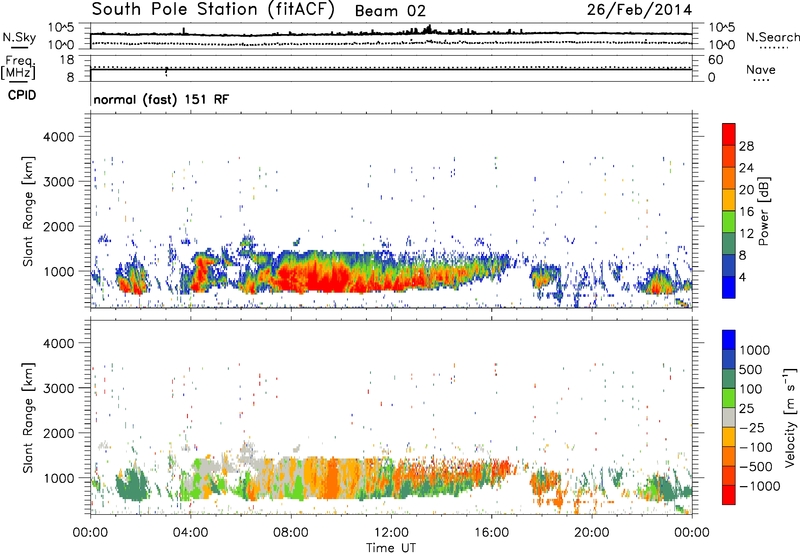
Task: Click the "28" label on the power color bar
Action: coord(746,146)
